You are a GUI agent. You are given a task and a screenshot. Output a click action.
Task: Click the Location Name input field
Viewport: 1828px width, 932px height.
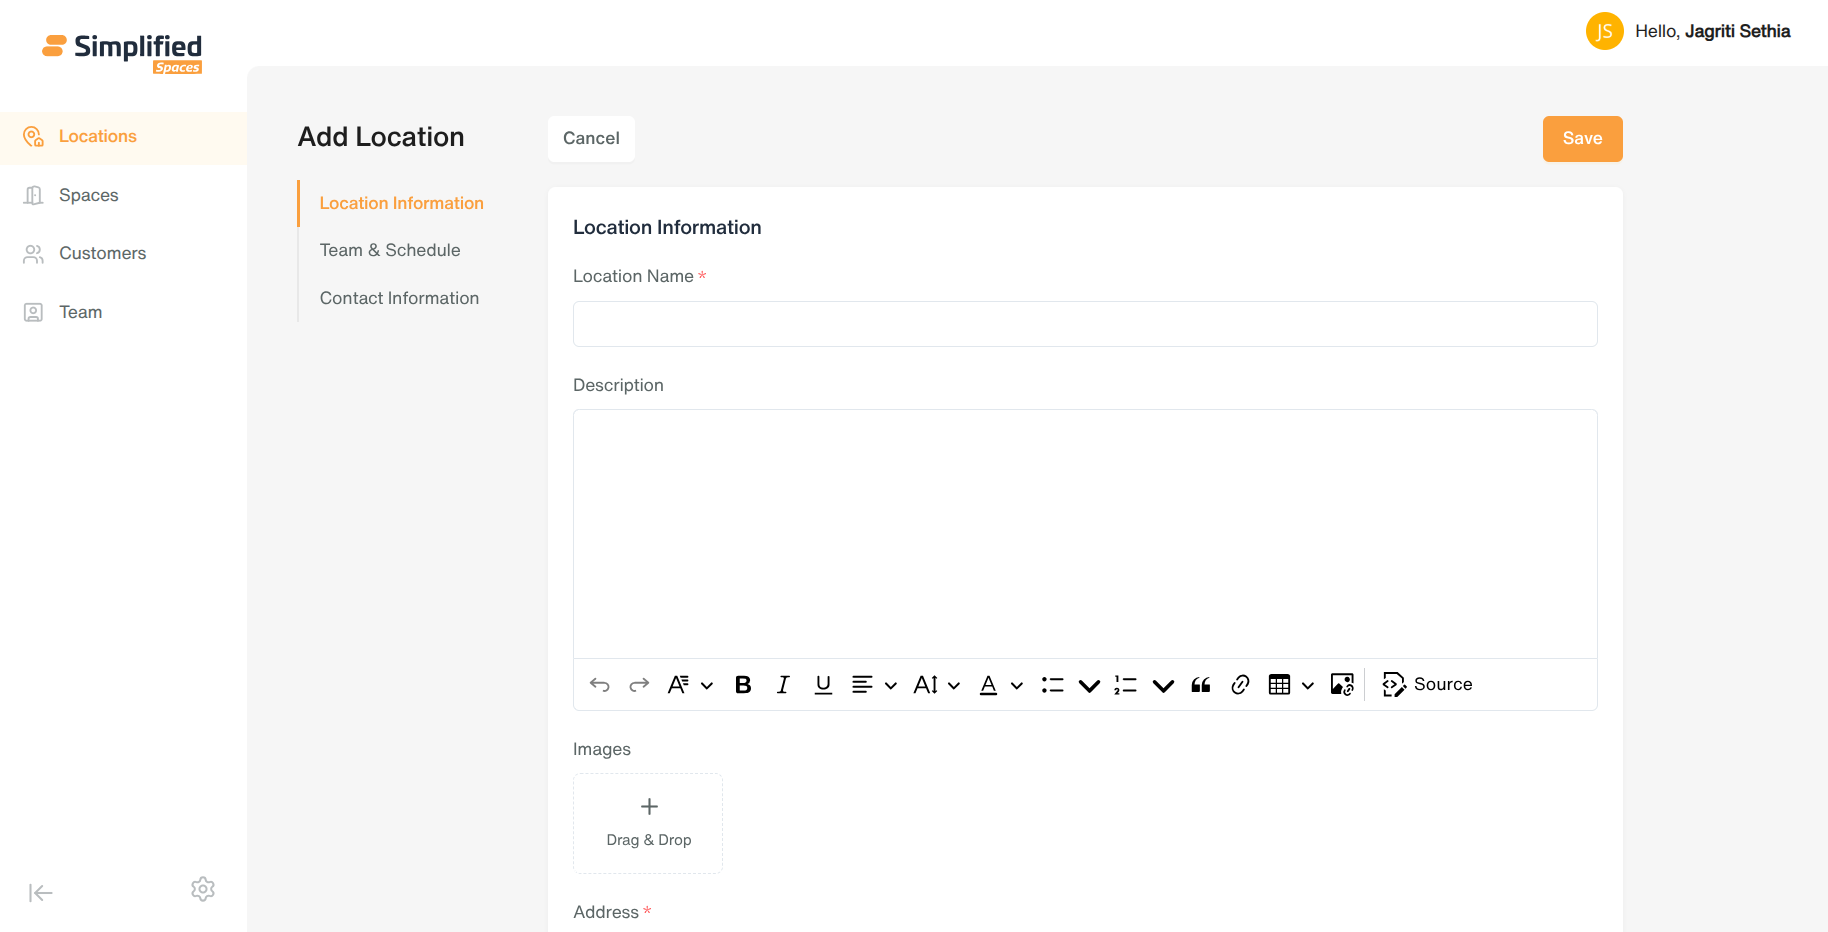point(1085,324)
